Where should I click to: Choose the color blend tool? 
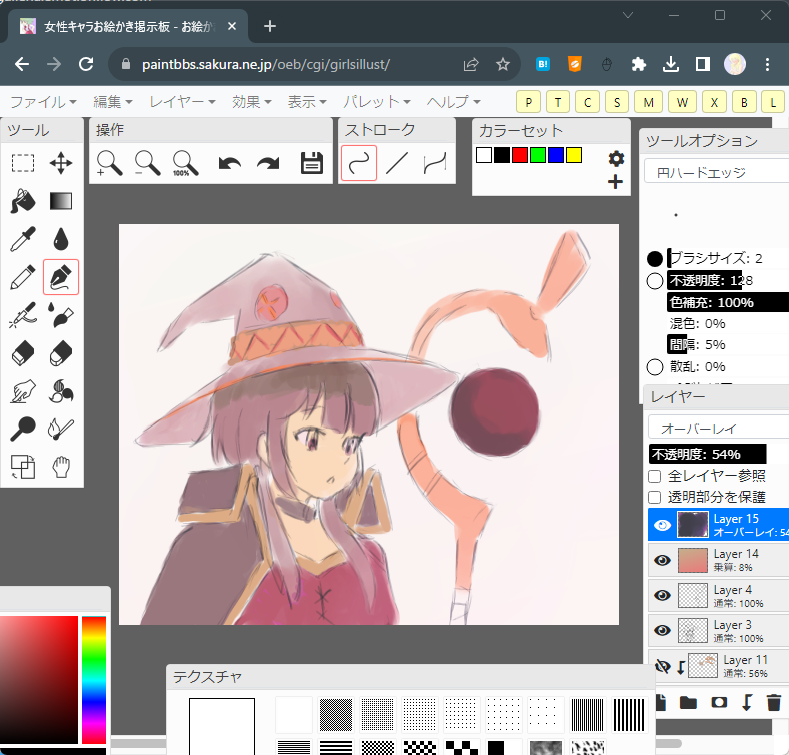coord(61,391)
